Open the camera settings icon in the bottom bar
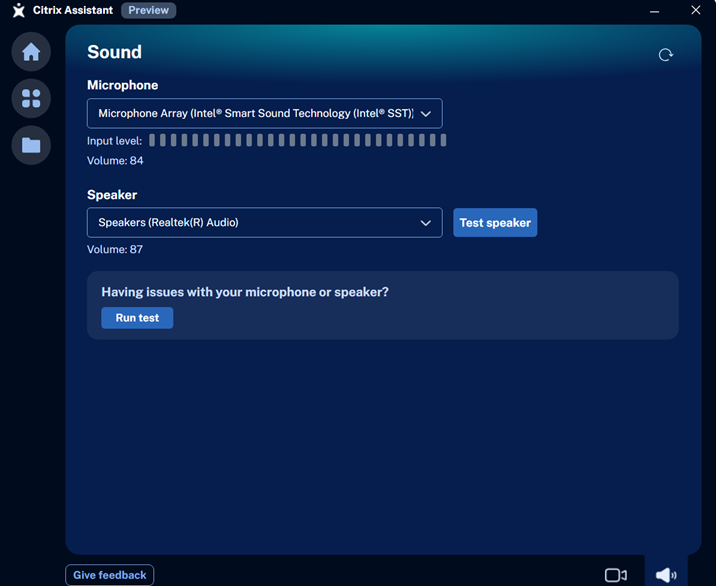 (x=616, y=575)
